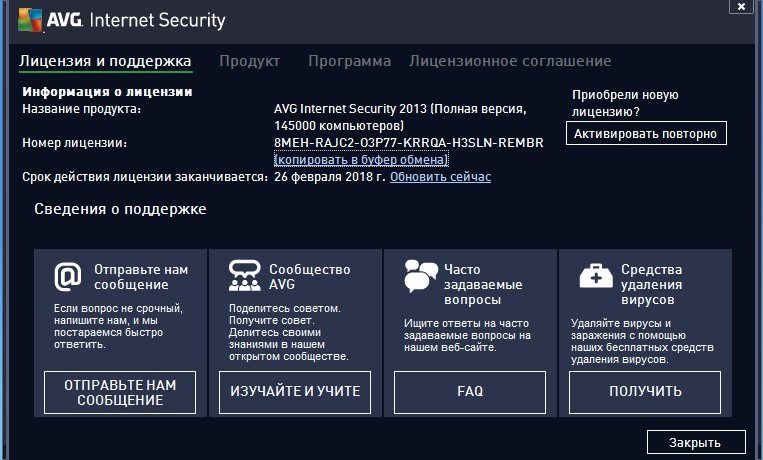Click the Обновить сейчас link
The width and height of the screenshot is (763, 460).
point(440,177)
